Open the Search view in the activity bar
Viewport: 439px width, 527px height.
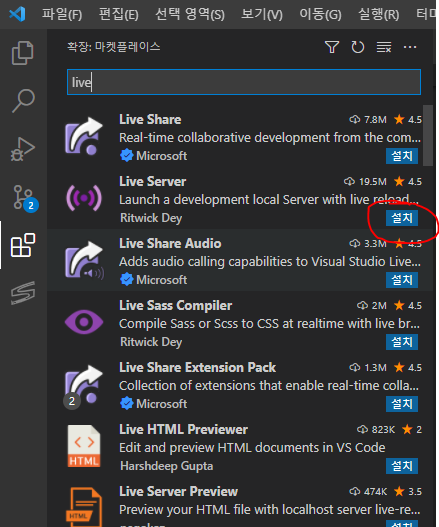coord(23,100)
